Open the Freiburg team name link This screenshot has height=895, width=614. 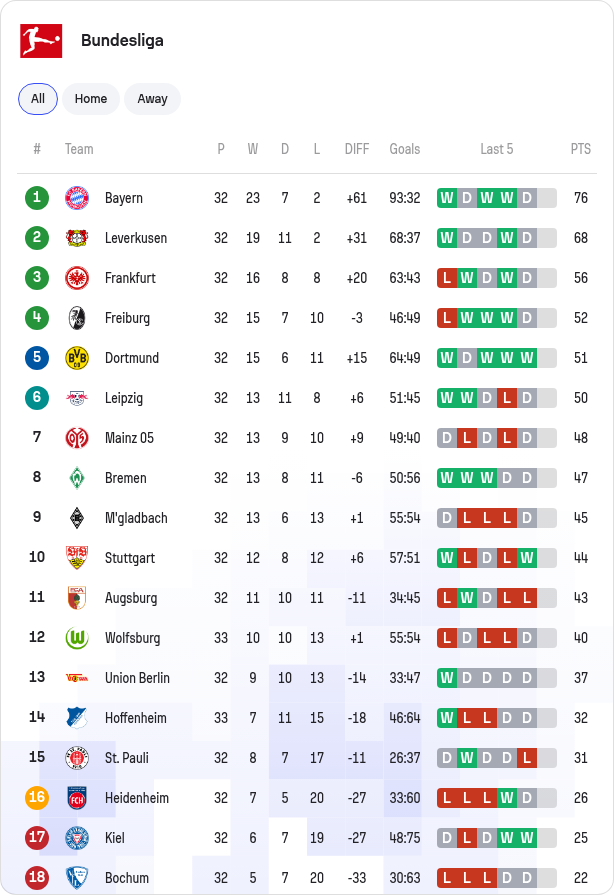point(127,318)
